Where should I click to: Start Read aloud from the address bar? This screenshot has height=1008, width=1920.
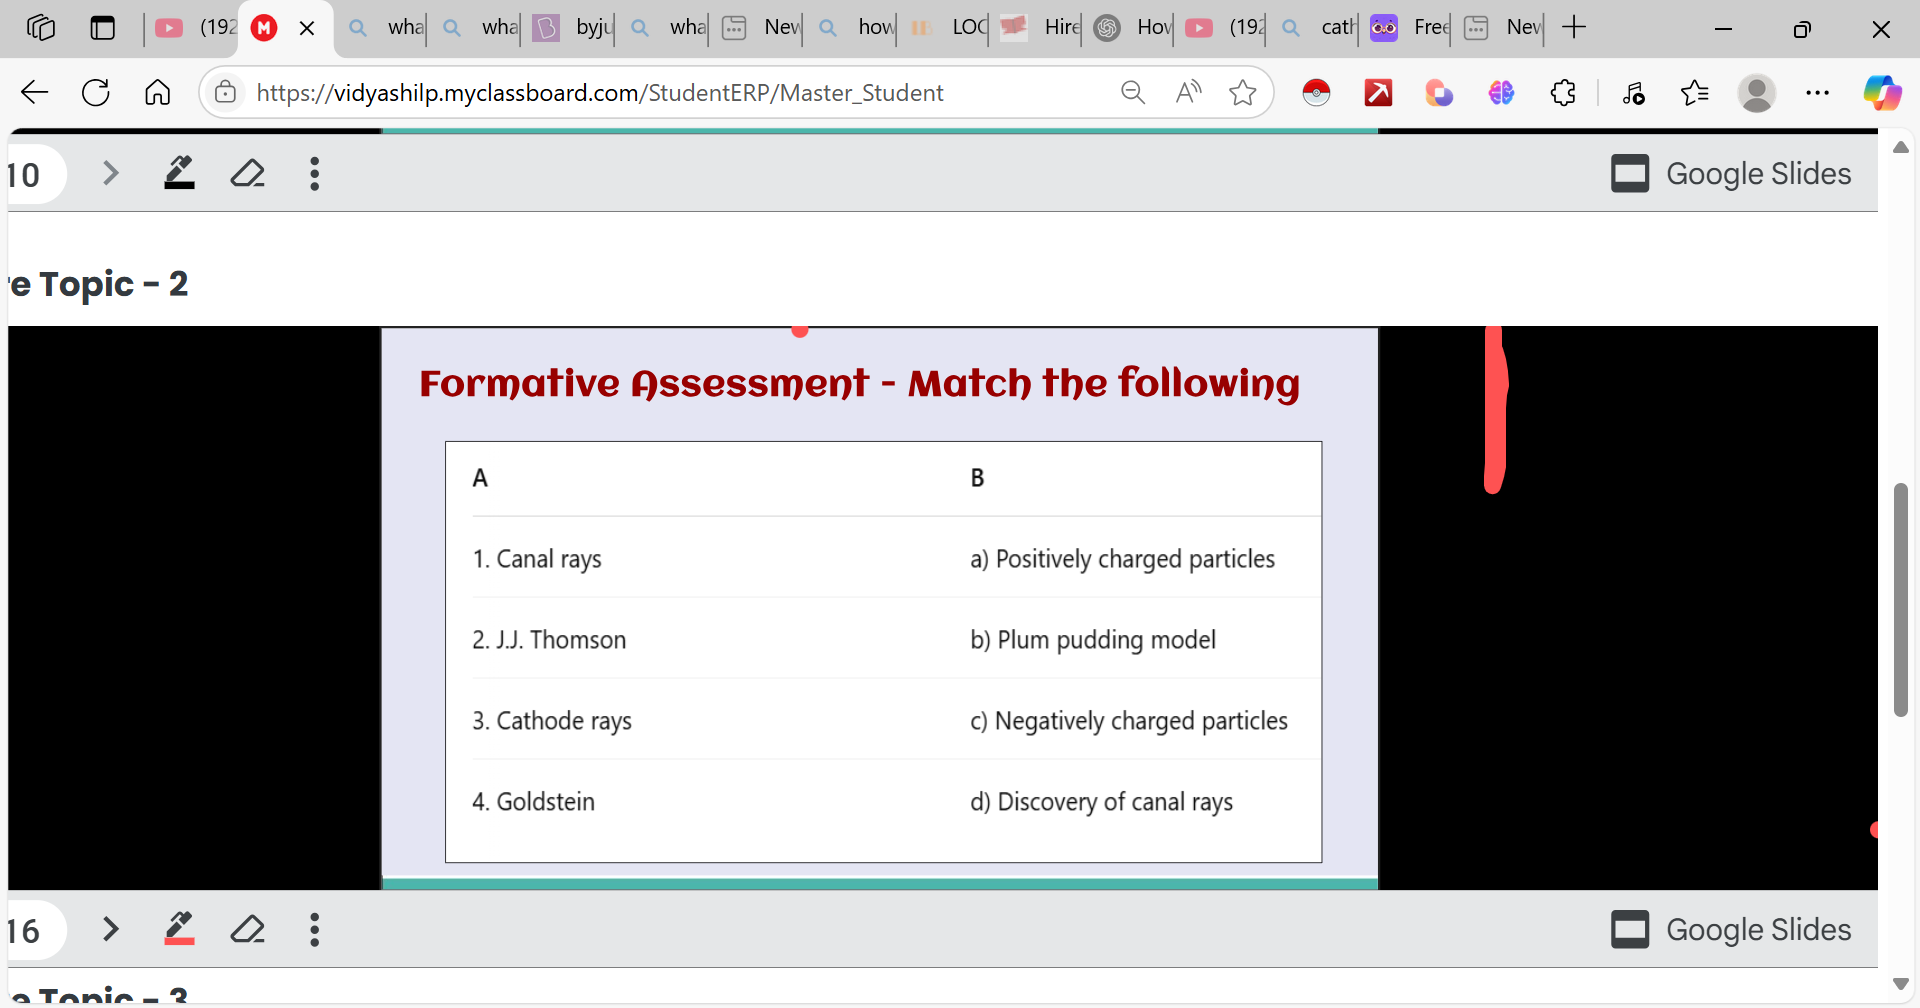[1188, 92]
